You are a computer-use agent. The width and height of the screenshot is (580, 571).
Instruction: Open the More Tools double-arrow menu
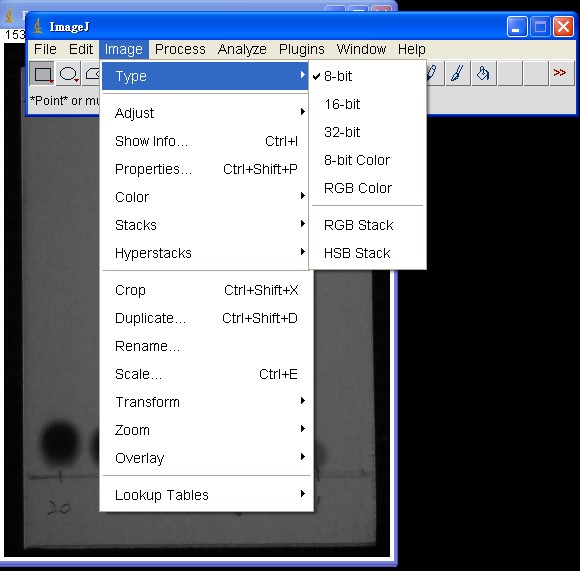(561, 73)
